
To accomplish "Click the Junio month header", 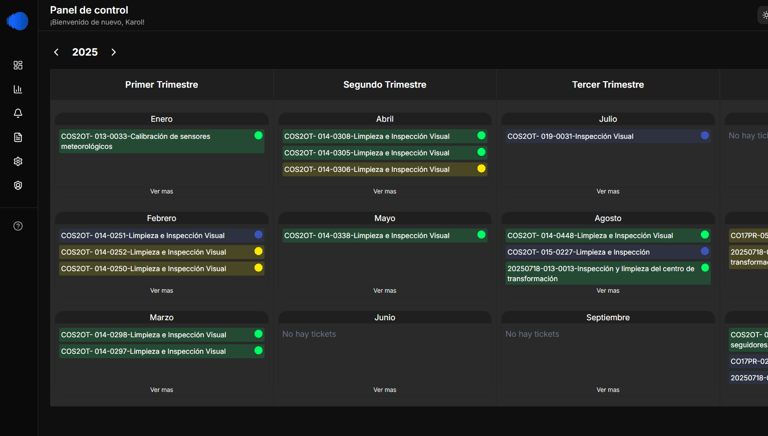I will 384,317.
